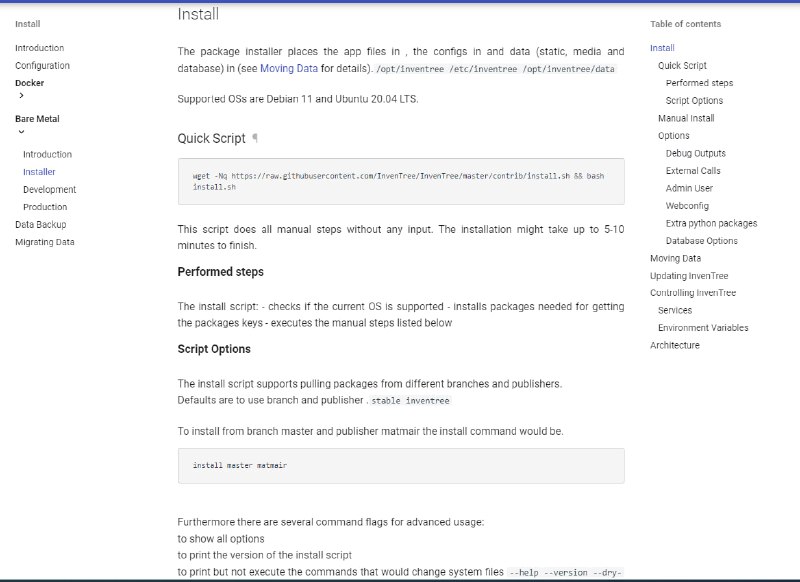Expand the Docker section chevron
Image resolution: width=800 pixels, height=582 pixels.
pos(21,96)
